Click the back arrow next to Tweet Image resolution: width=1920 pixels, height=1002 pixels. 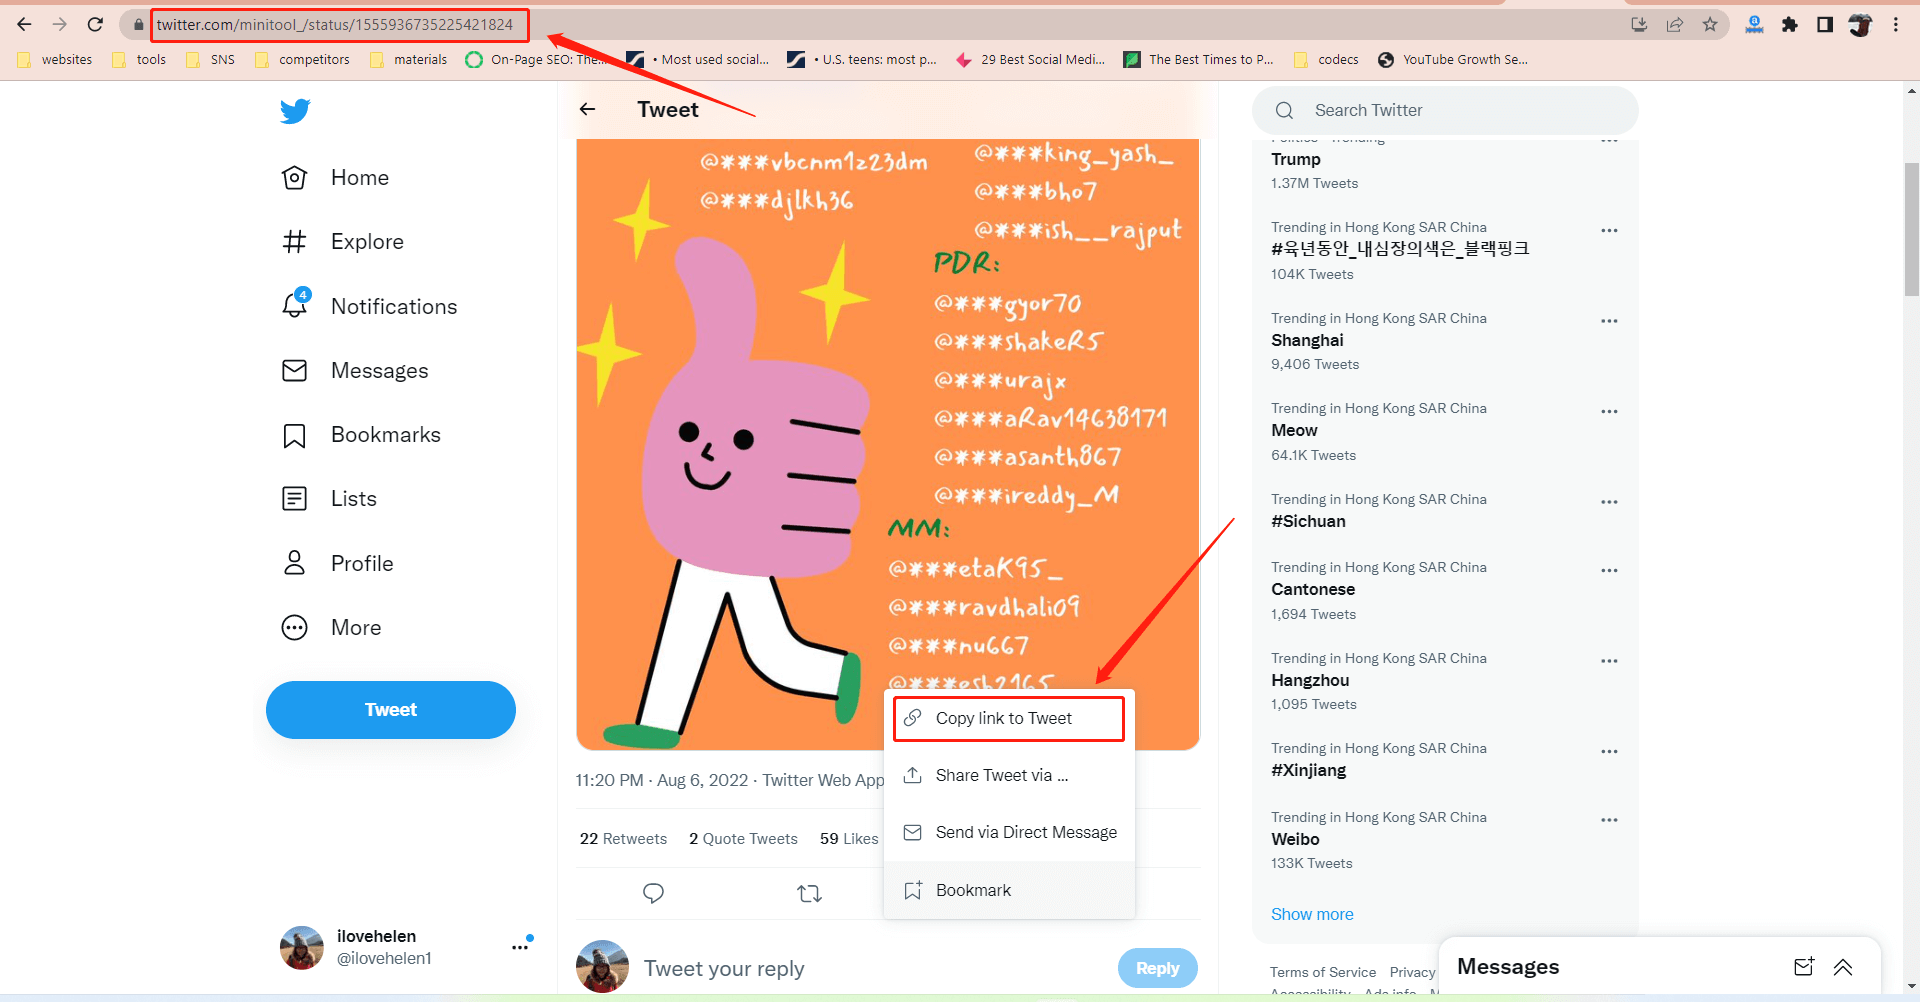pos(588,109)
